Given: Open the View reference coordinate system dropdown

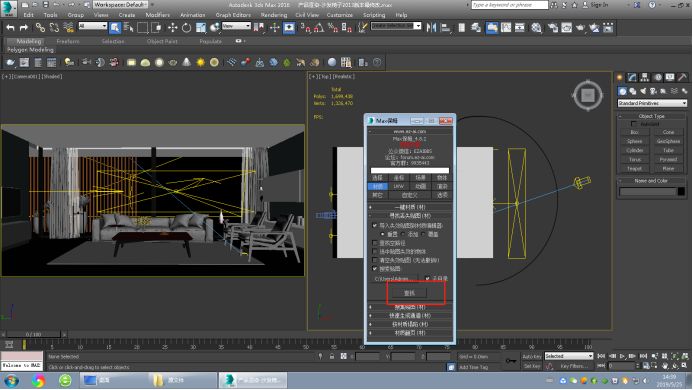Looking at the screenshot, I should click(236, 26).
